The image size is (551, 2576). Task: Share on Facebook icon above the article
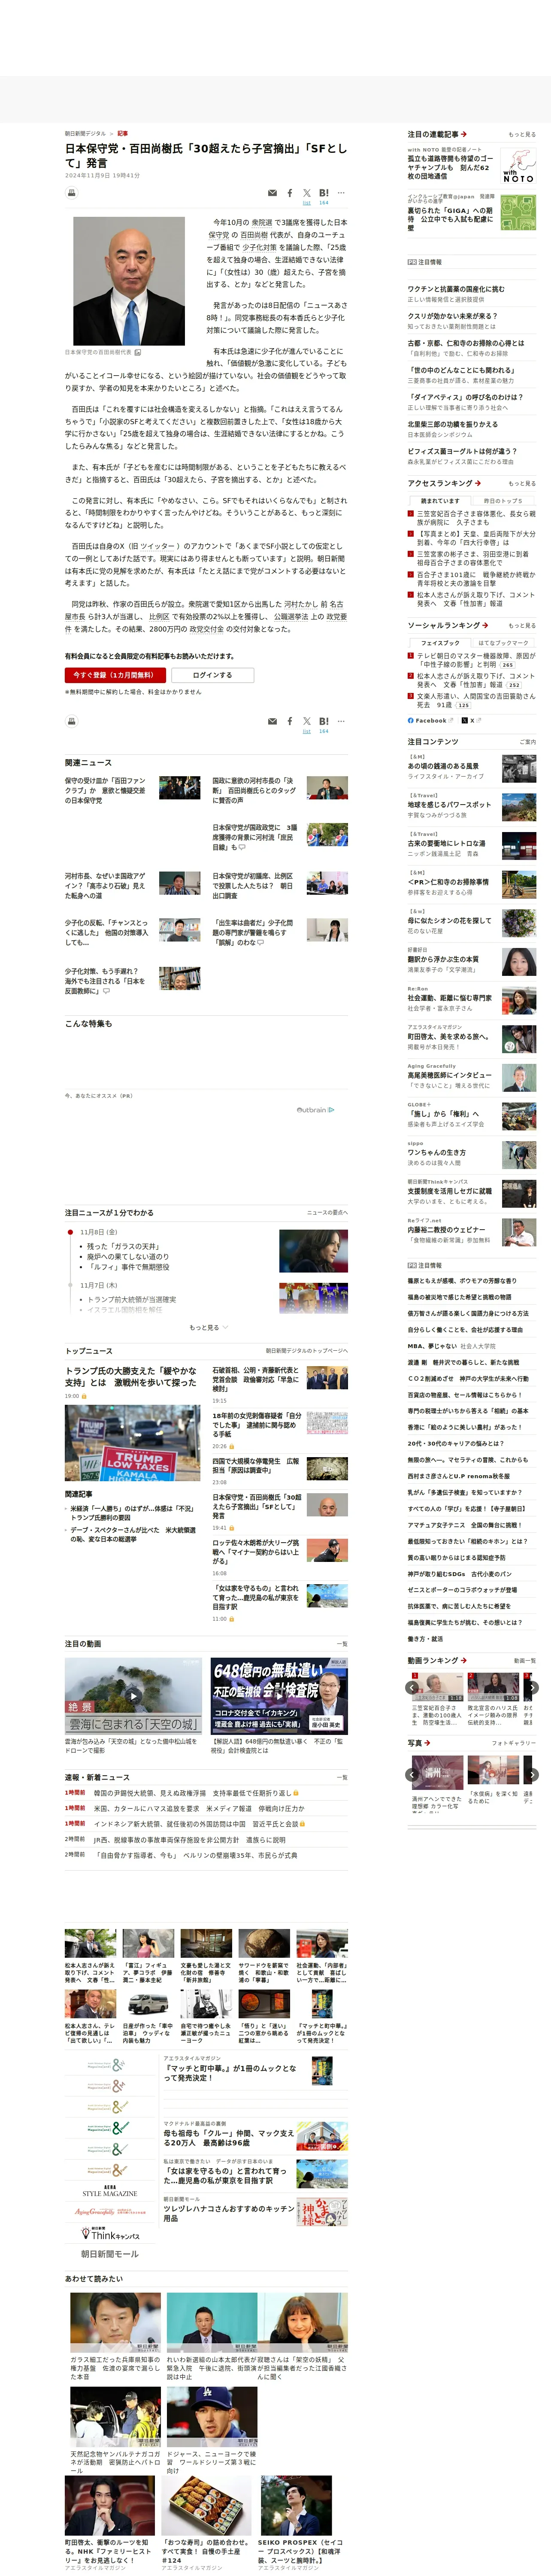[290, 193]
